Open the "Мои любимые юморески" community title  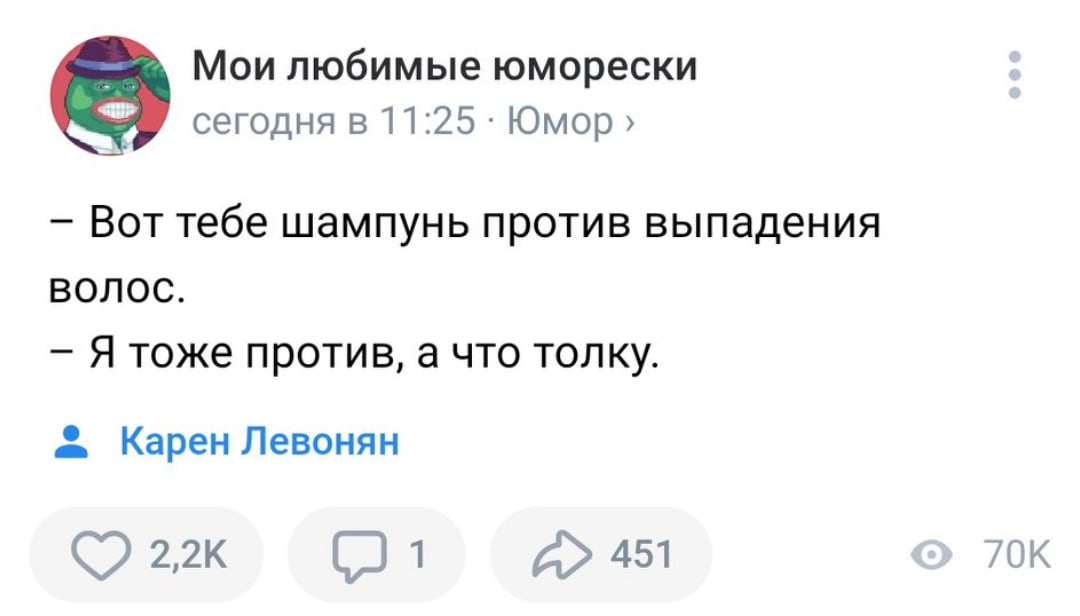[x=444, y=67]
